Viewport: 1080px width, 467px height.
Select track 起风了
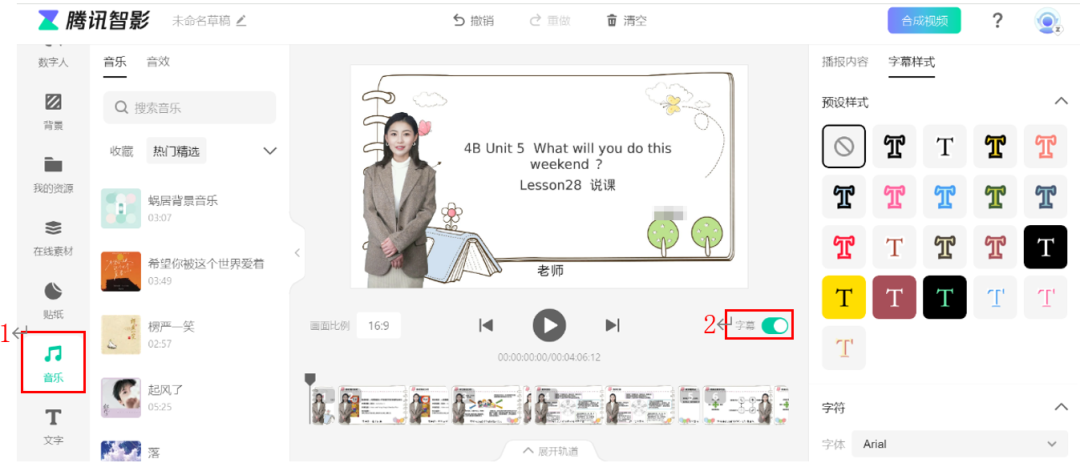click(x=189, y=397)
